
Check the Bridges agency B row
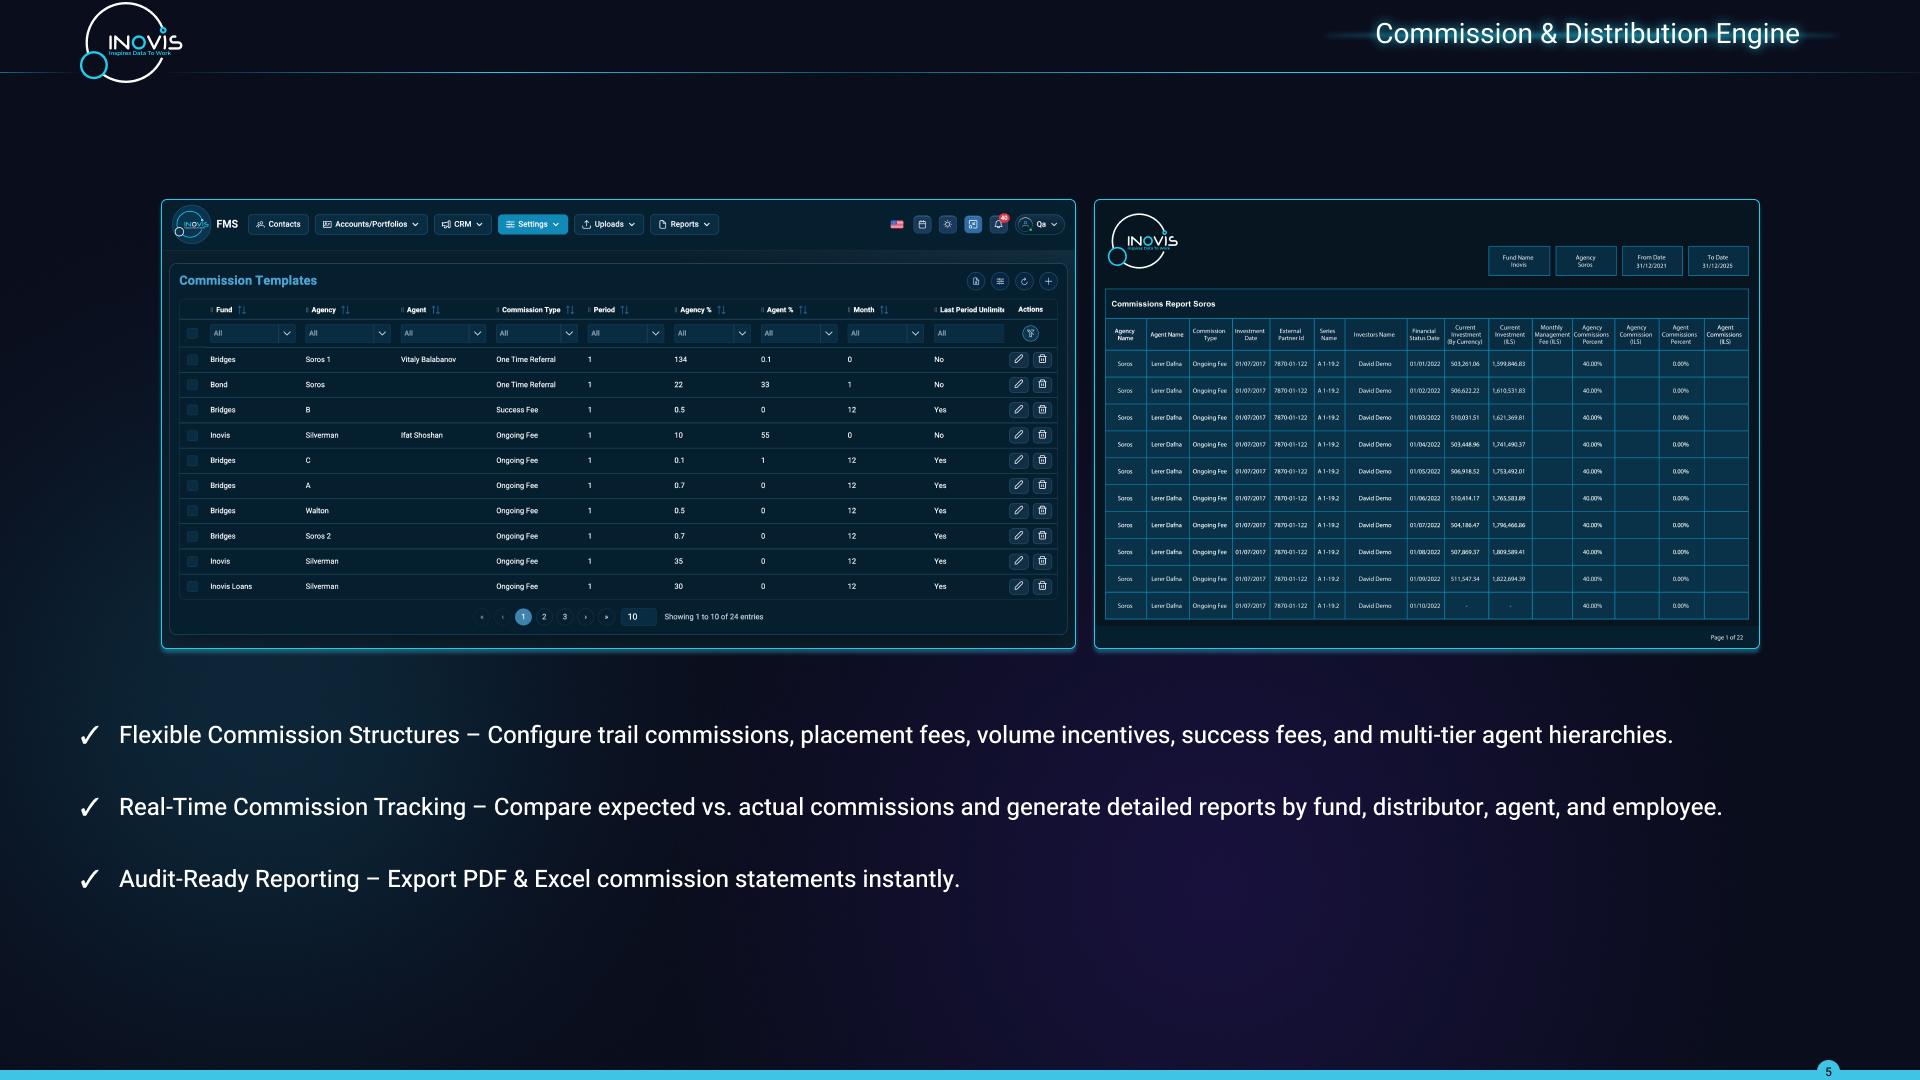192,410
